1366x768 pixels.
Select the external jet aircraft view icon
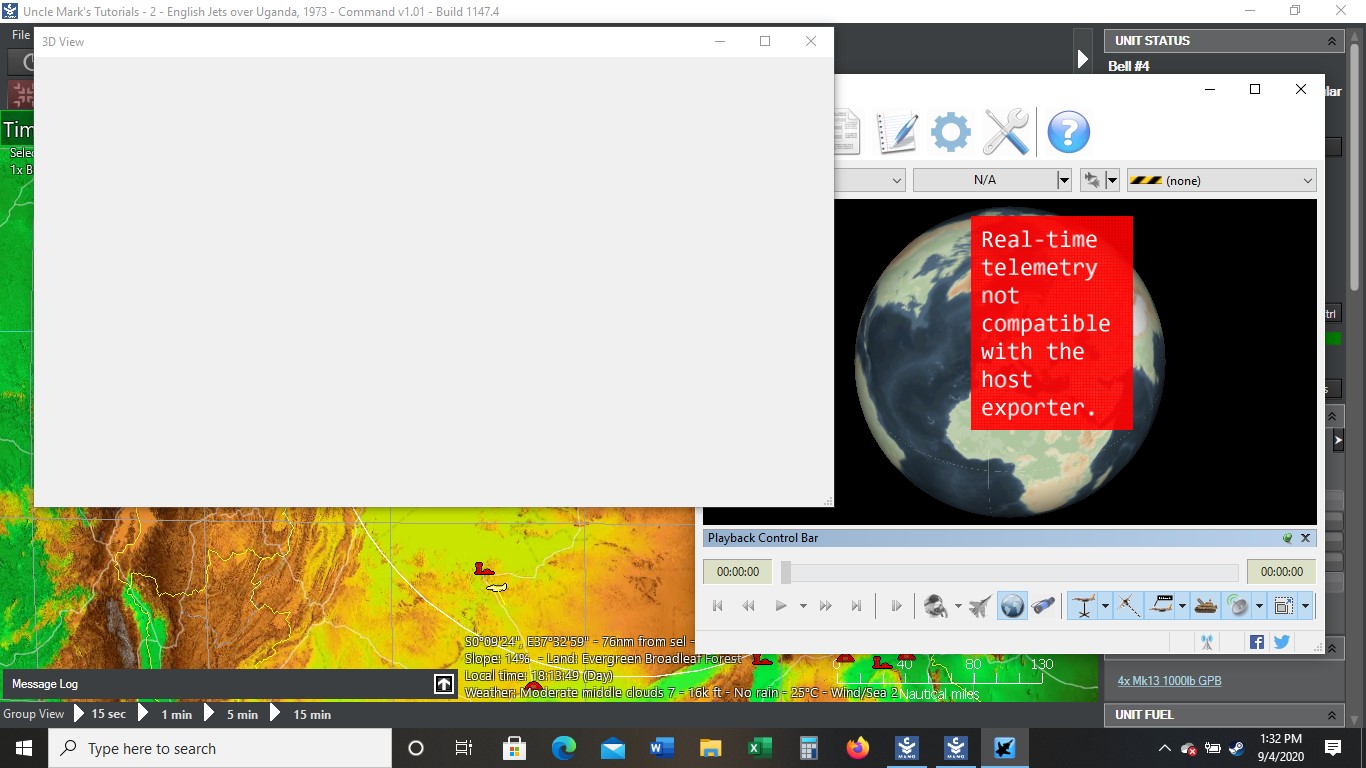pos(981,606)
